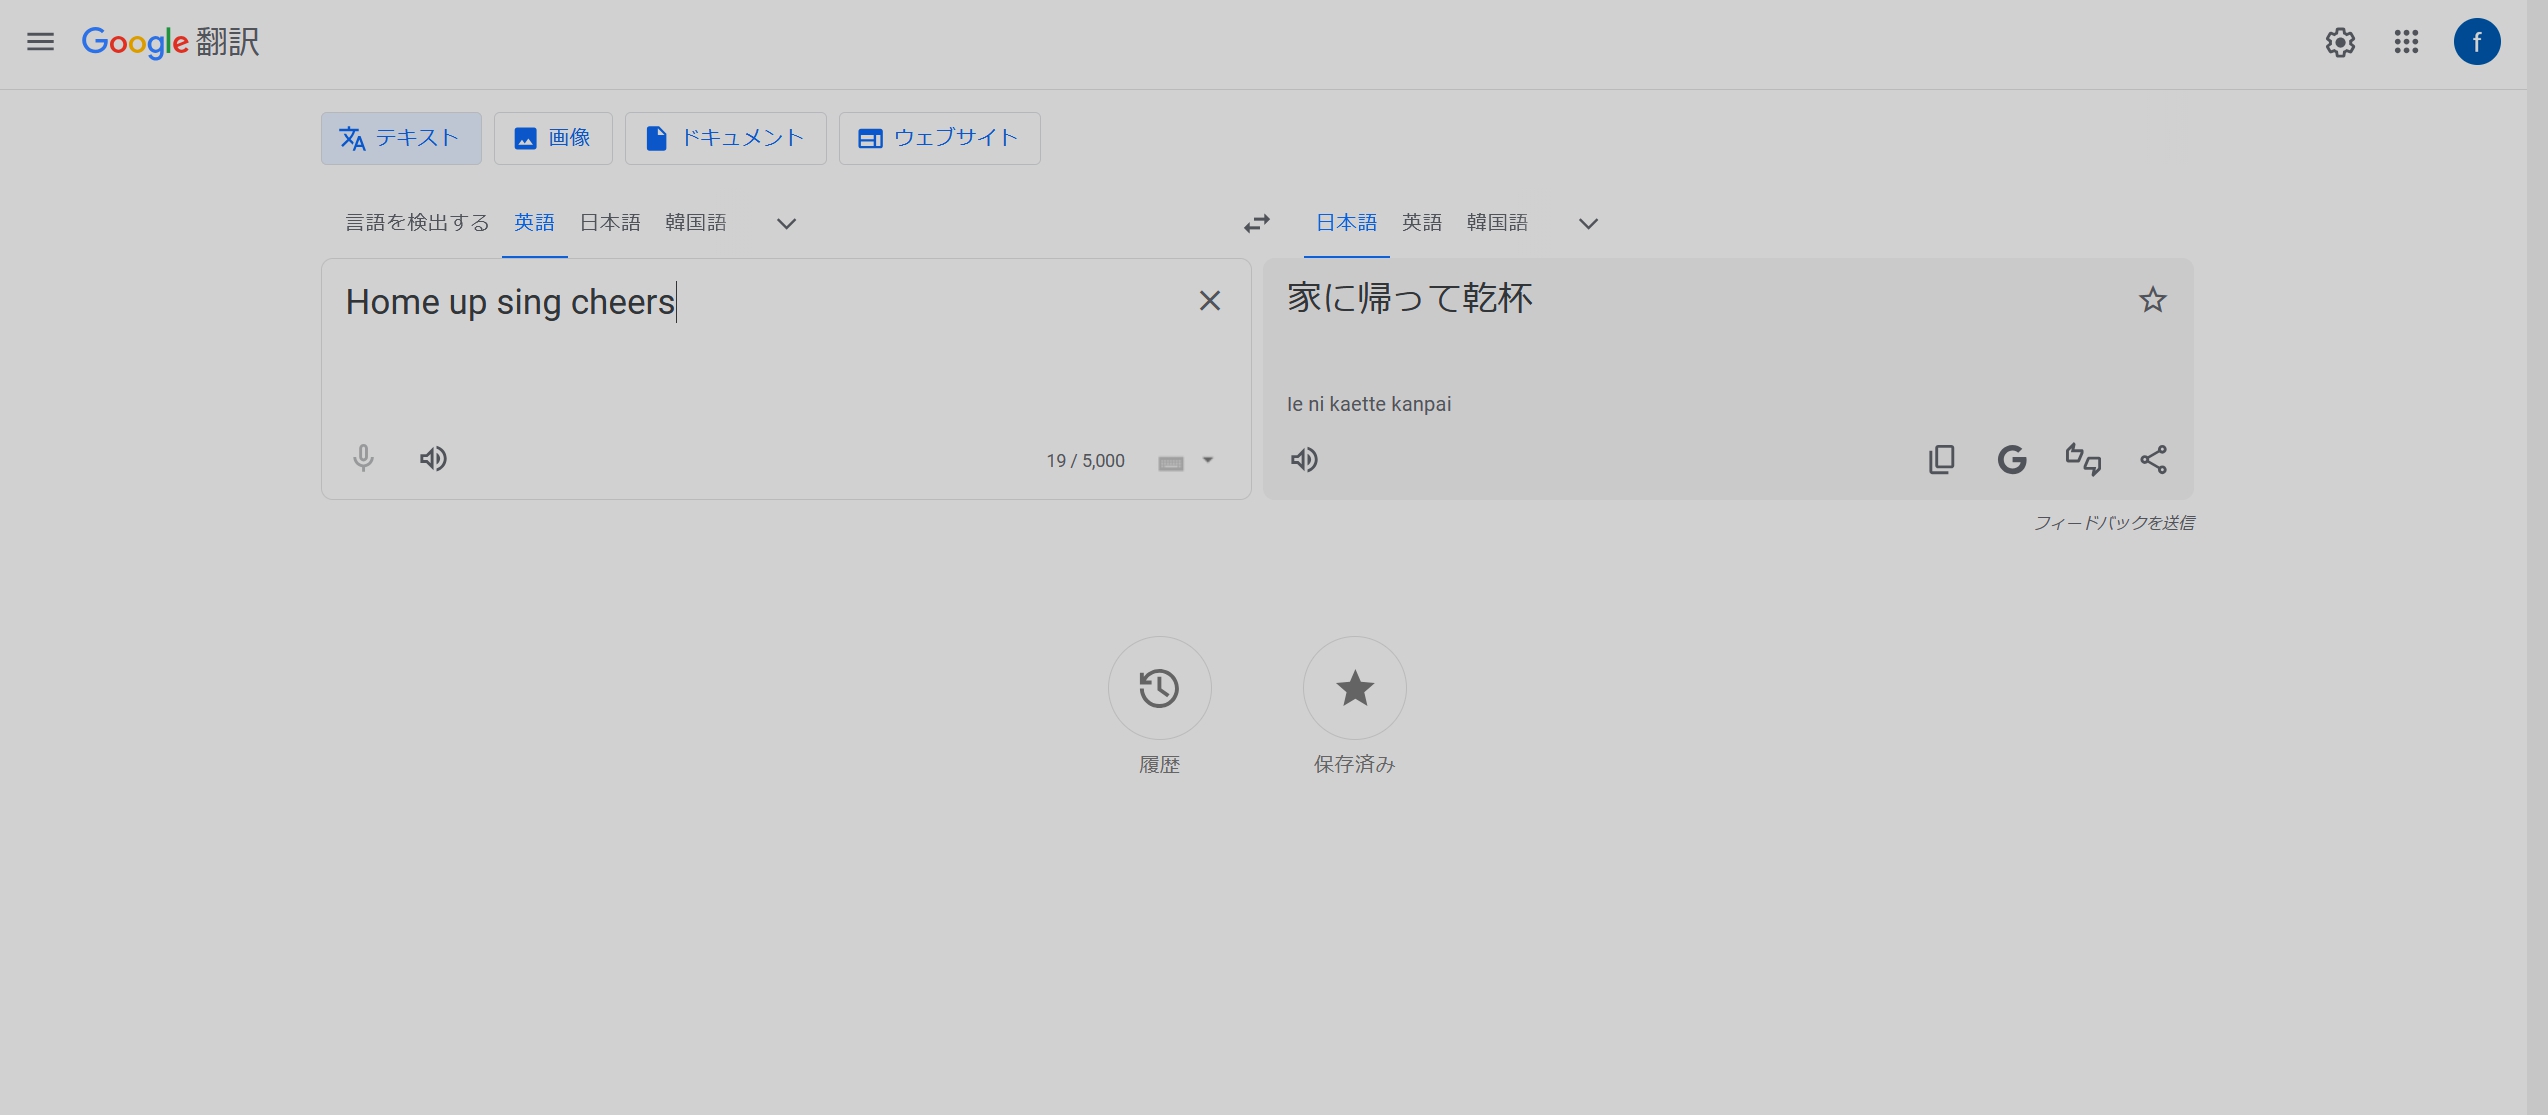Open the 履歴 history panel
The width and height of the screenshot is (2548, 1115).
click(x=1159, y=688)
